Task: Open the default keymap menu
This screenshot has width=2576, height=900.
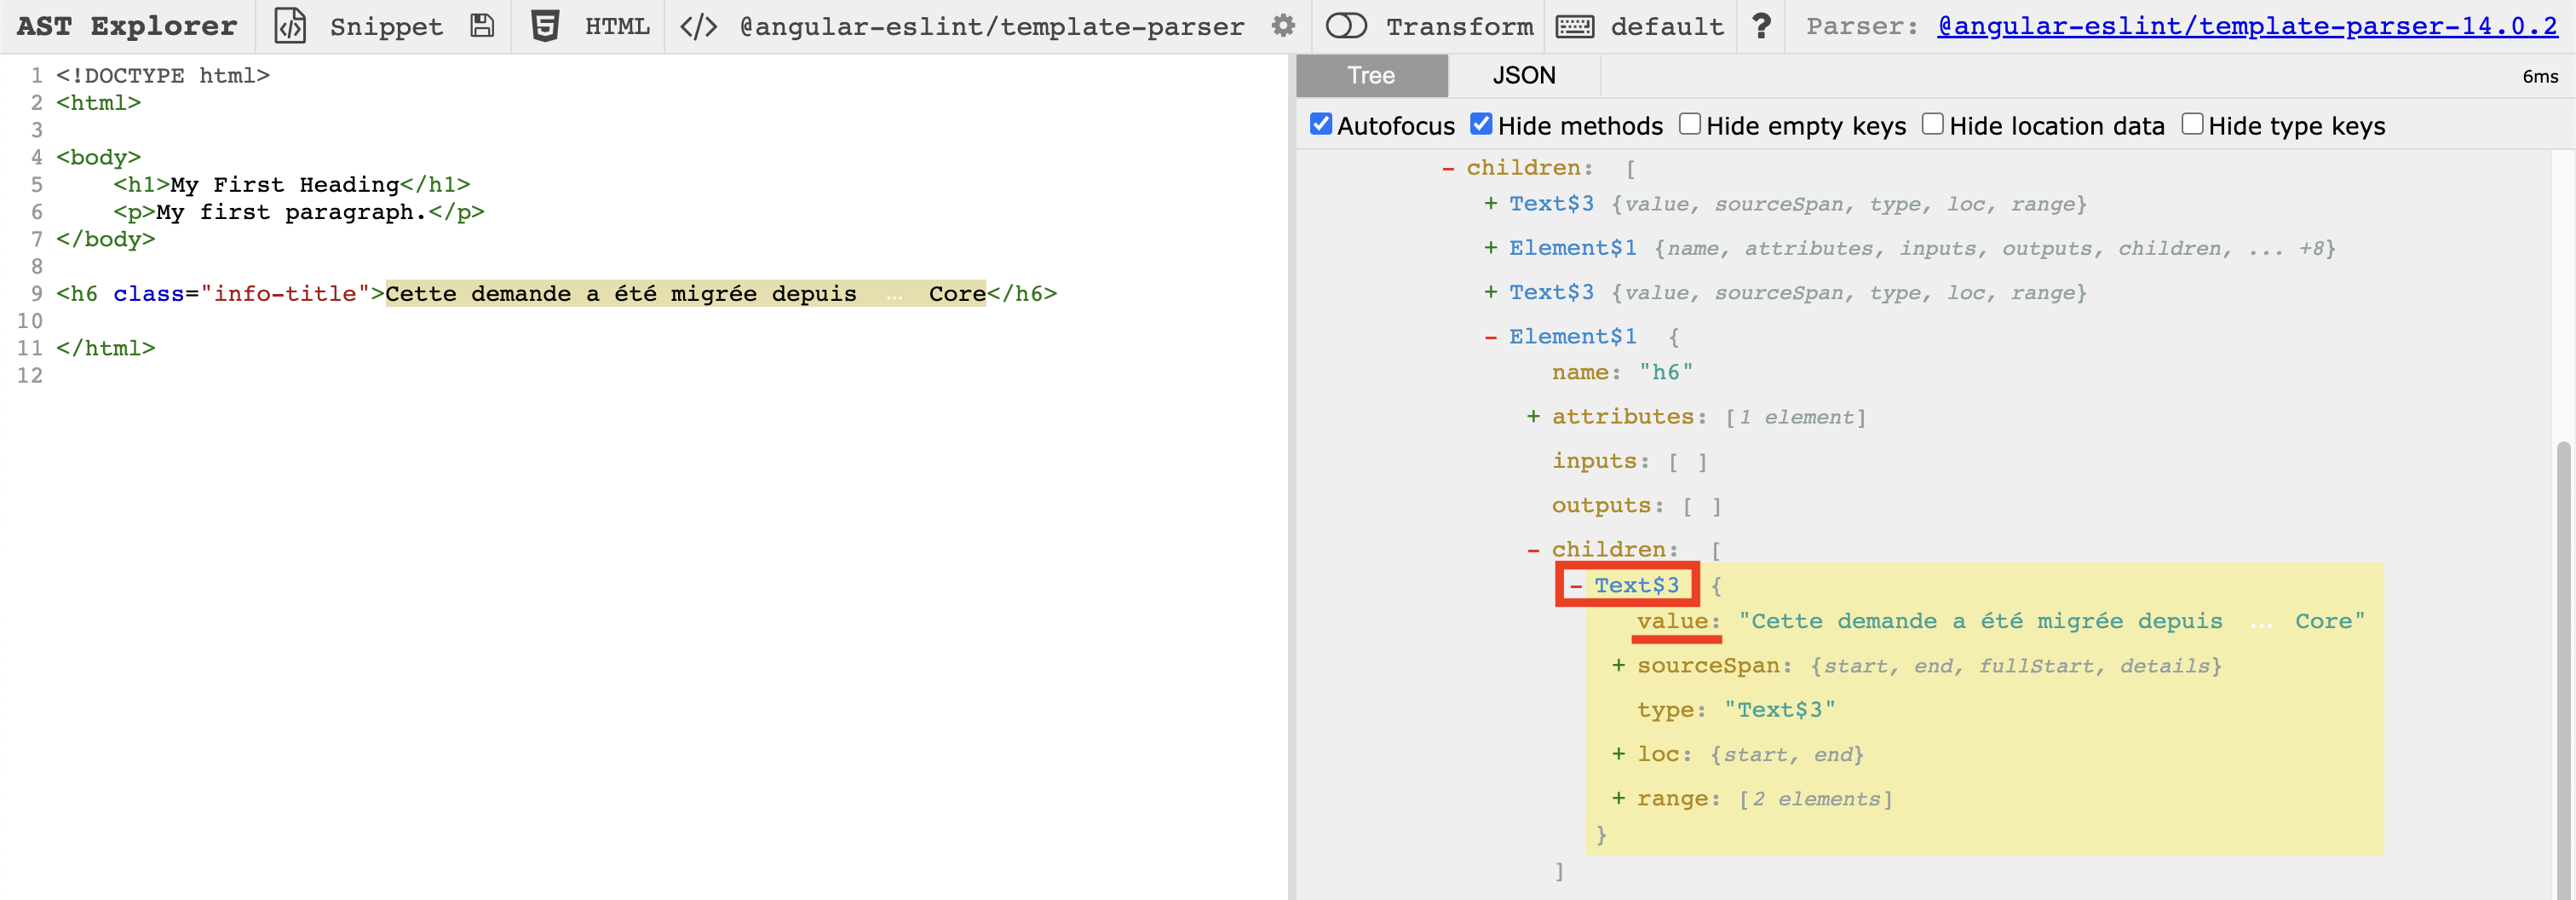Action: click(x=1667, y=27)
